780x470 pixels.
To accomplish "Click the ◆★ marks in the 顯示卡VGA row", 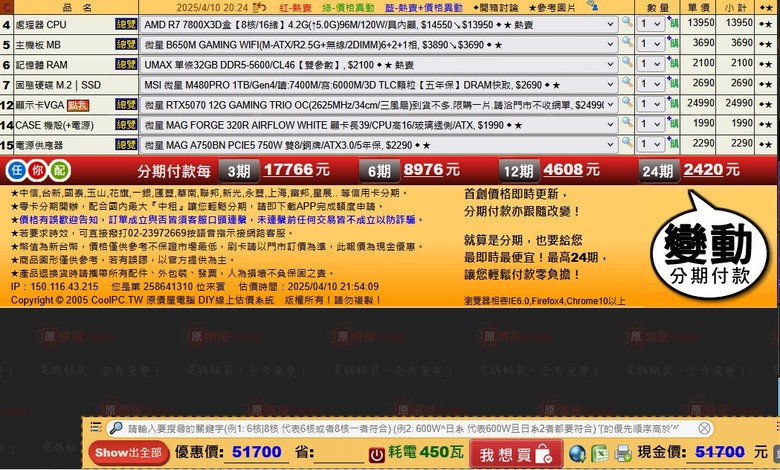I will coord(766,105).
